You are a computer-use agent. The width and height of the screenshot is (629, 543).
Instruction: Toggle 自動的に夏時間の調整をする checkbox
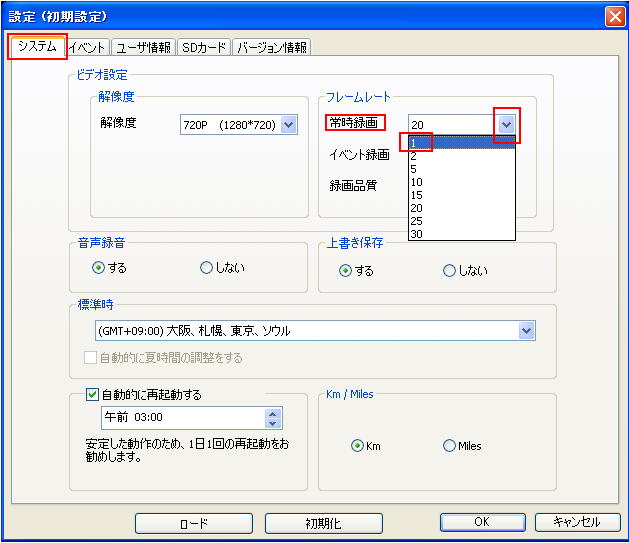click(x=90, y=357)
